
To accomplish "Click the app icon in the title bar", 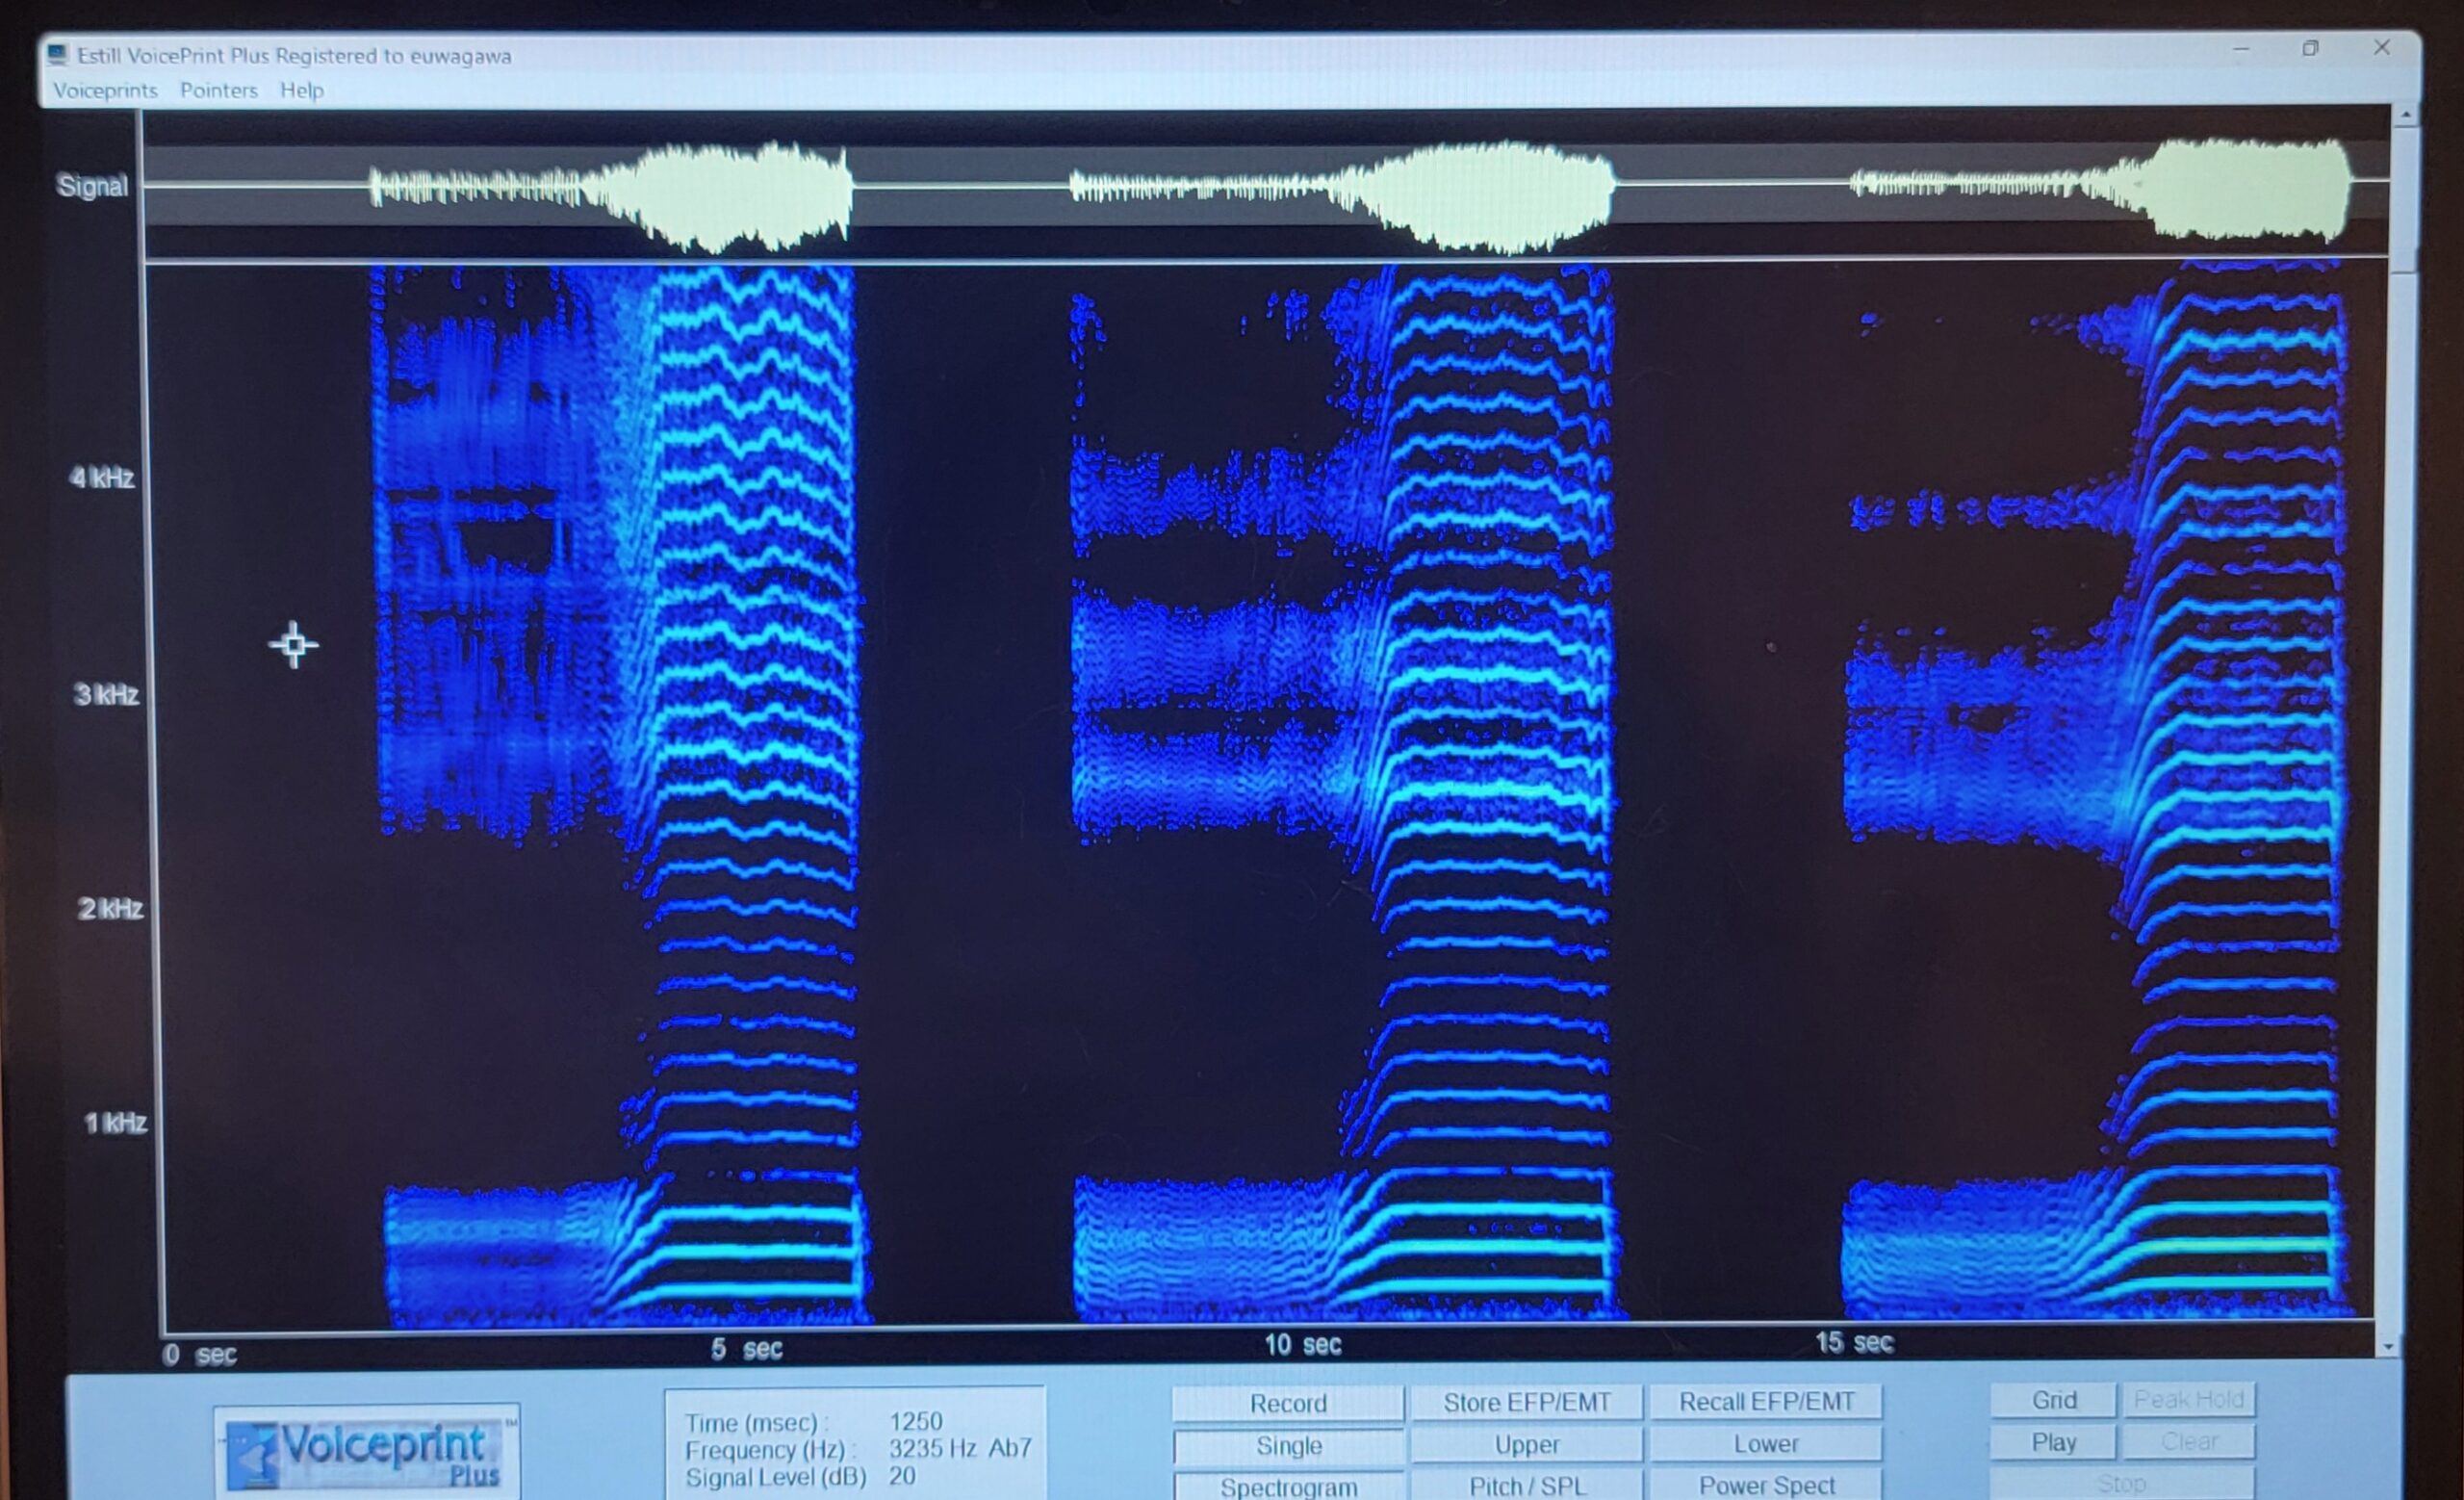I will click(x=58, y=54).
